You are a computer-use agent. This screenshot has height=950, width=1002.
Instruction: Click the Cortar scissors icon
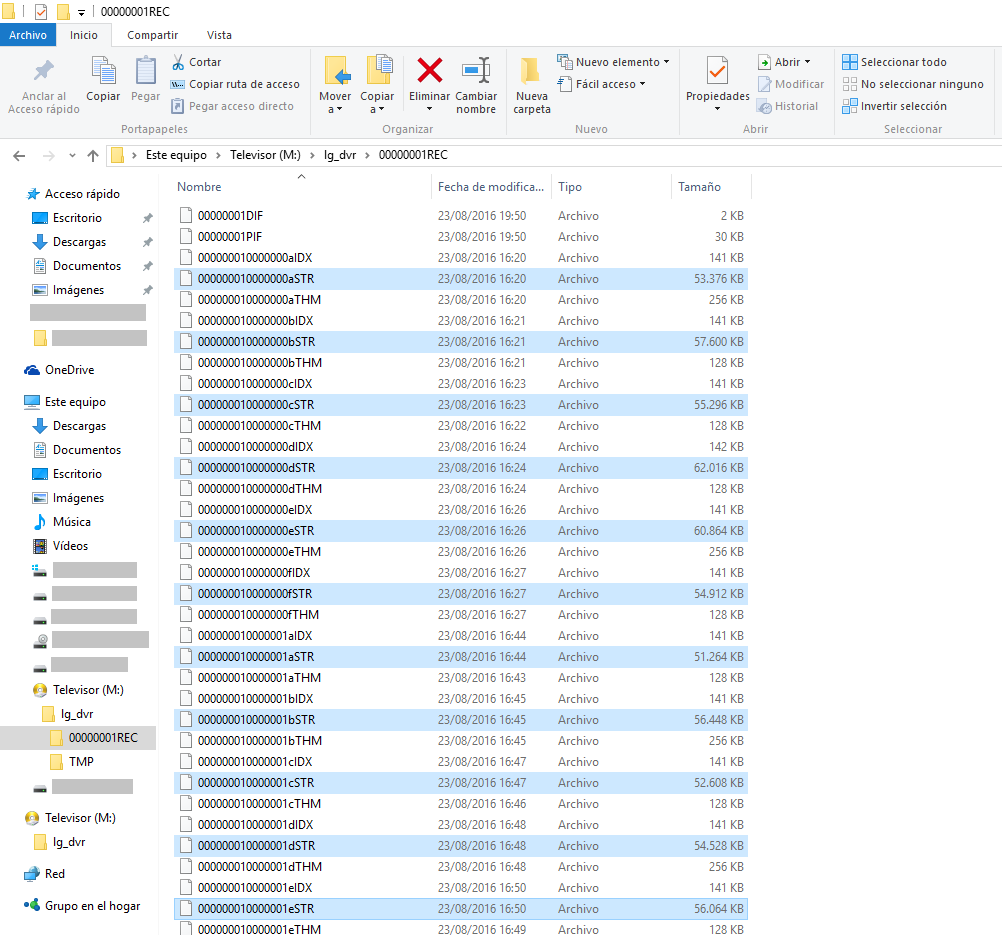(179, 62)
